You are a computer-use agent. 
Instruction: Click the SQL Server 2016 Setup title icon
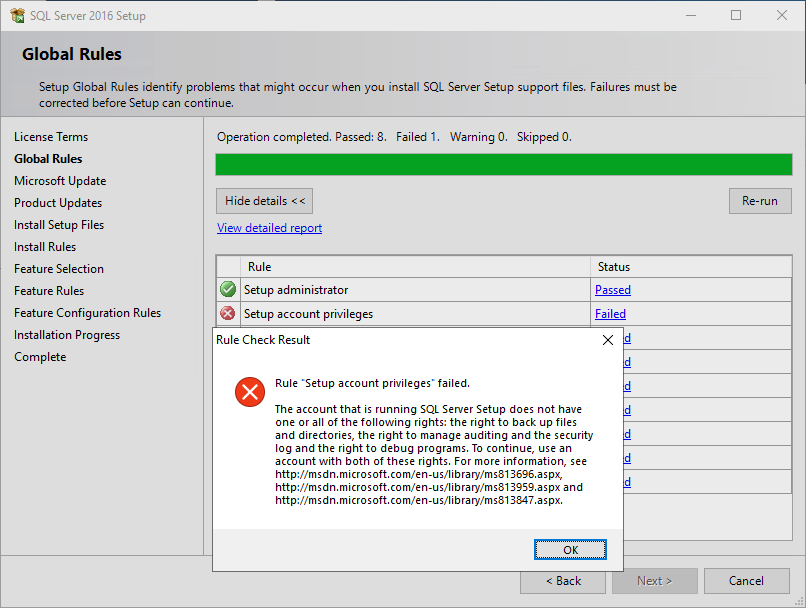(x=17, y=15)
